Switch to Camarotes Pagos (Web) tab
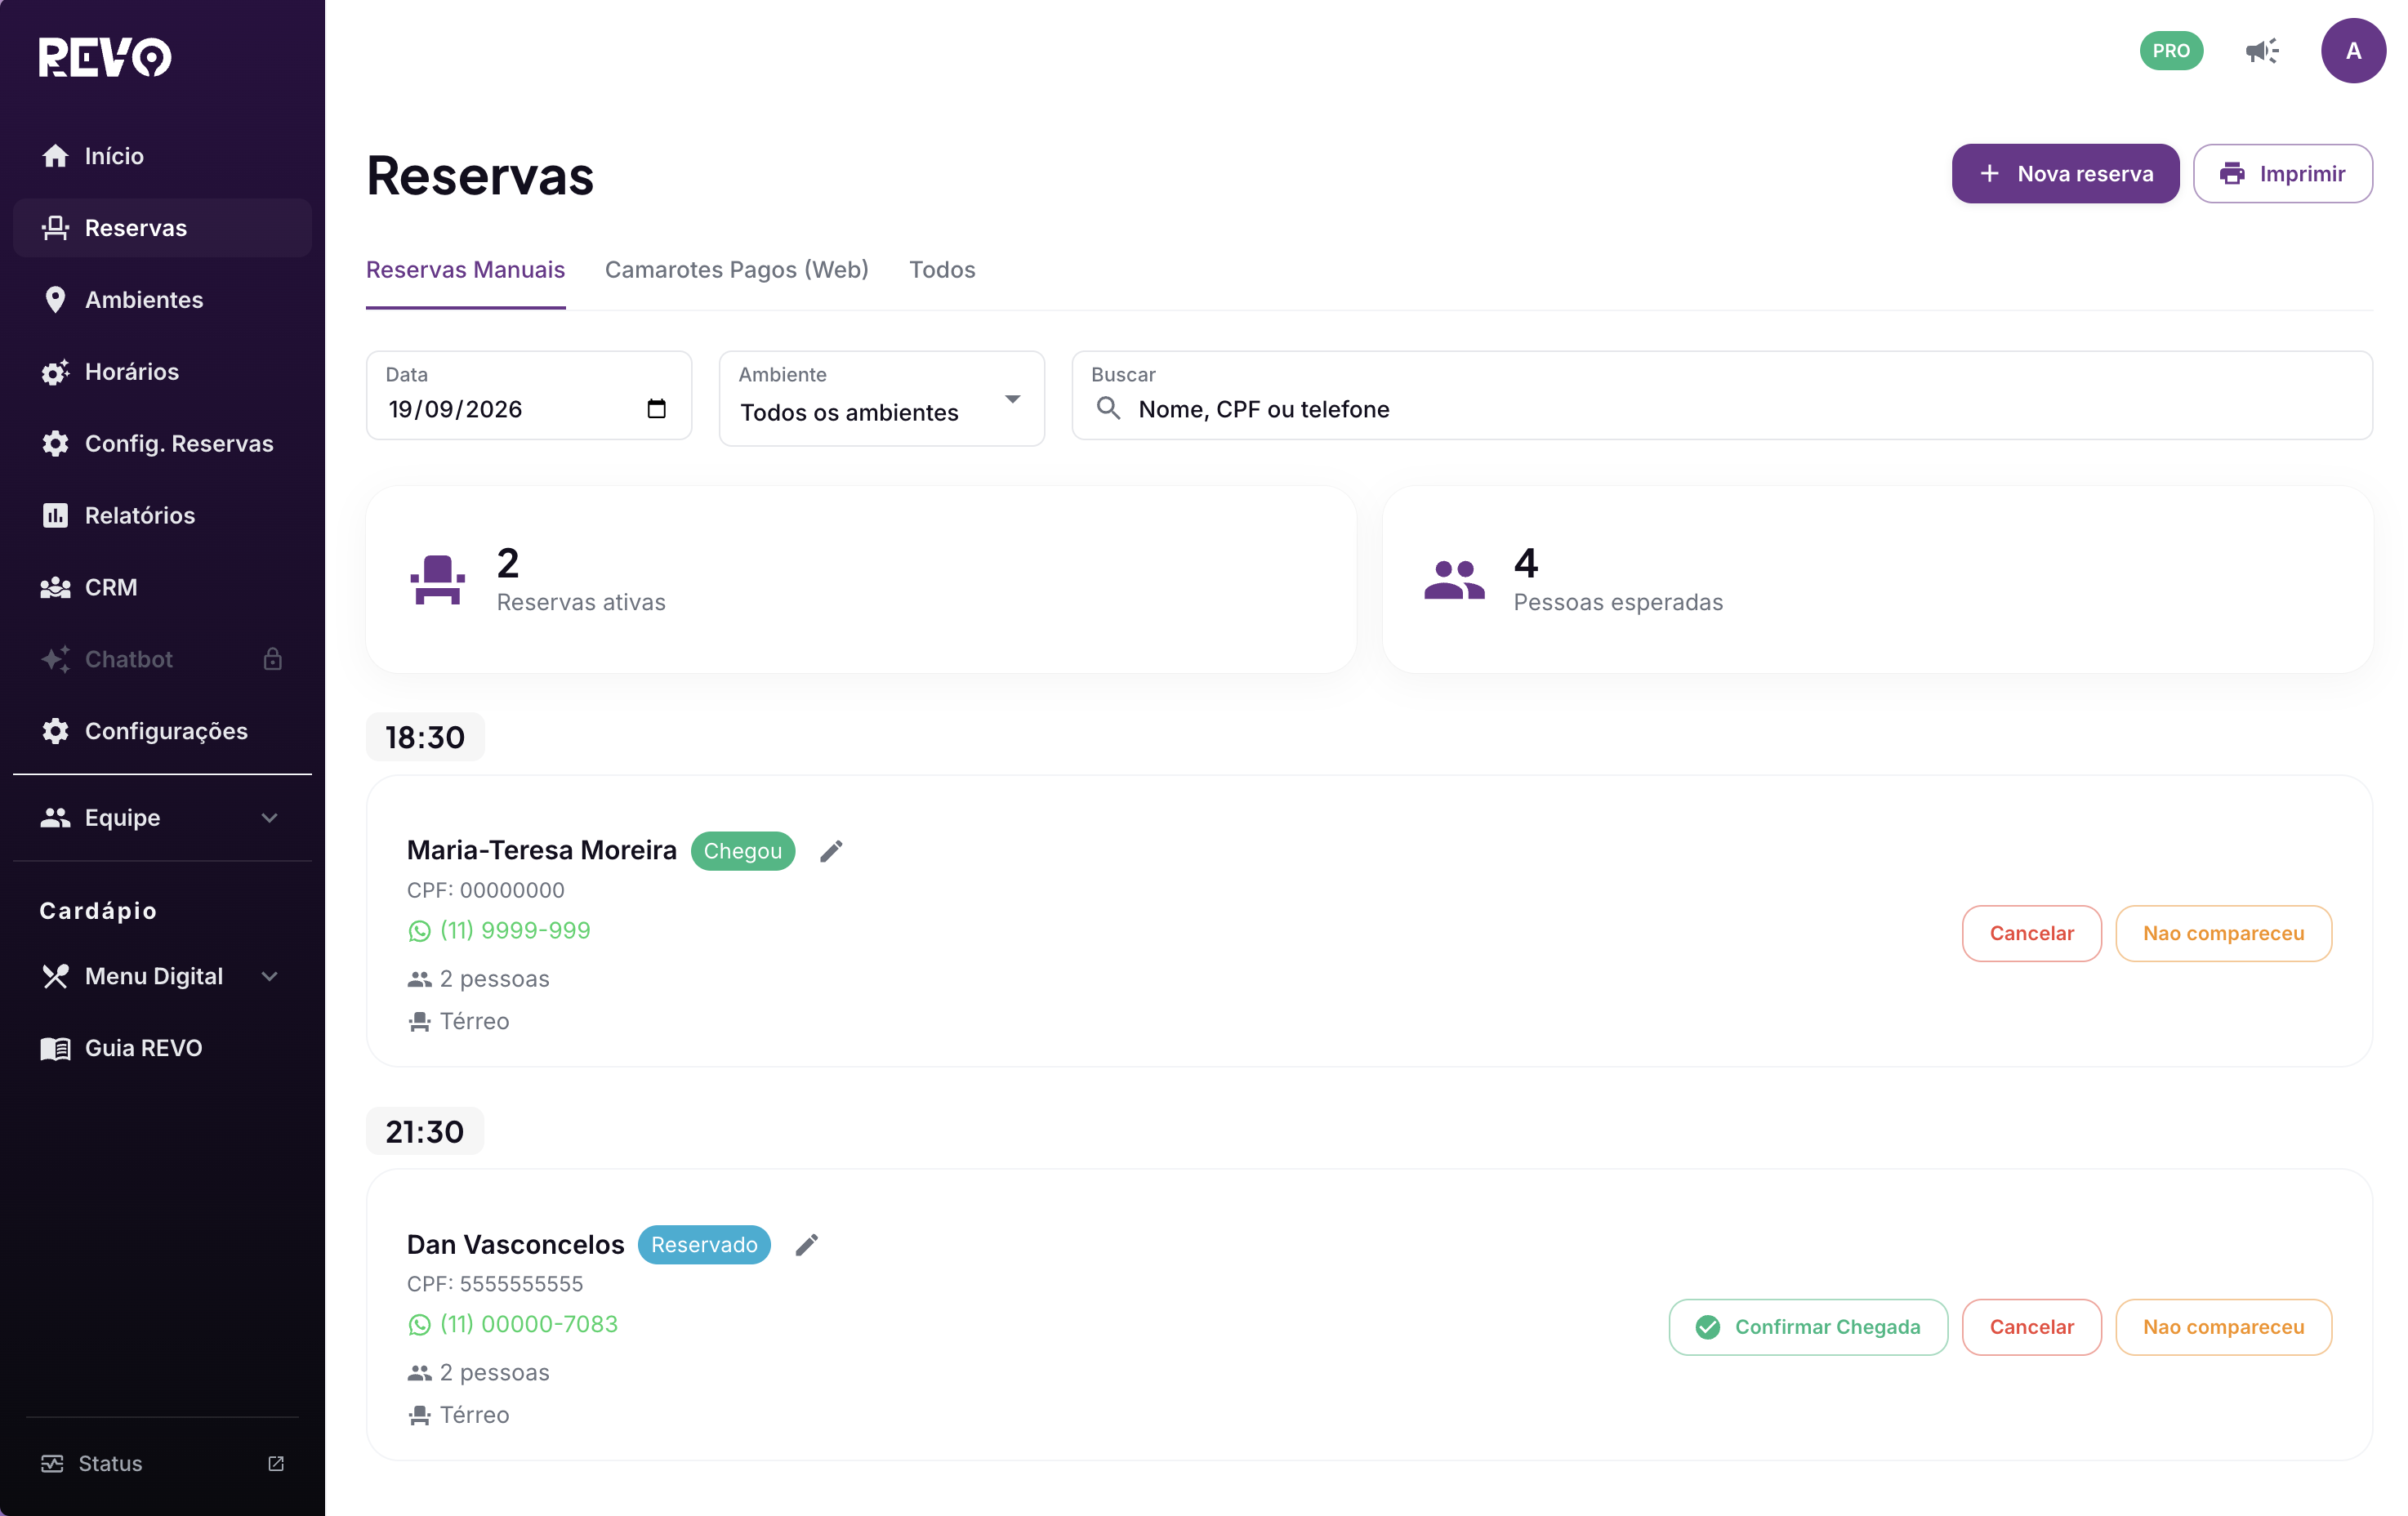 [736, 270]
